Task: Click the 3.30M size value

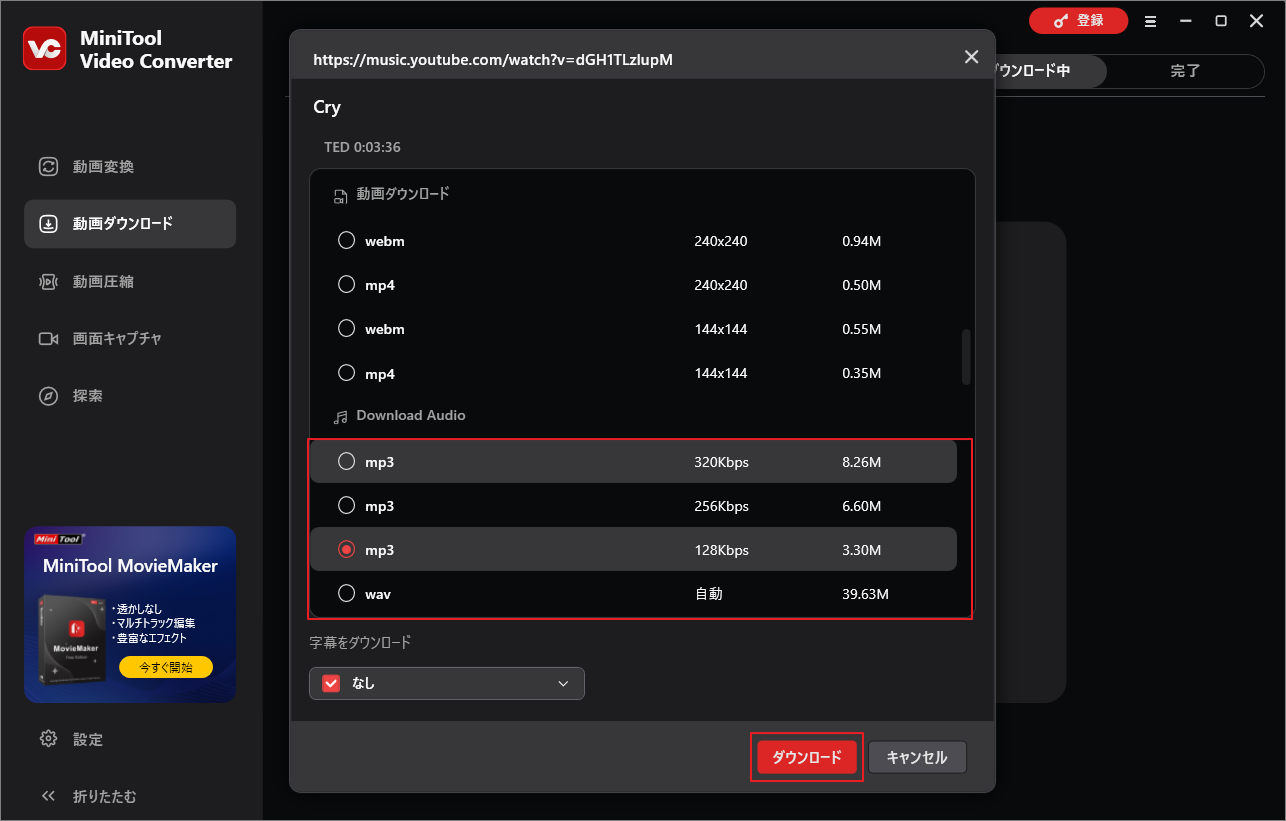Action: 862,550
